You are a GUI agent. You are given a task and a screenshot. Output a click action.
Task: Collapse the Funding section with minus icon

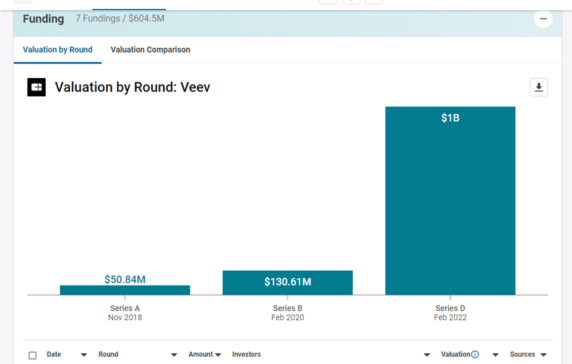(543, 19)
